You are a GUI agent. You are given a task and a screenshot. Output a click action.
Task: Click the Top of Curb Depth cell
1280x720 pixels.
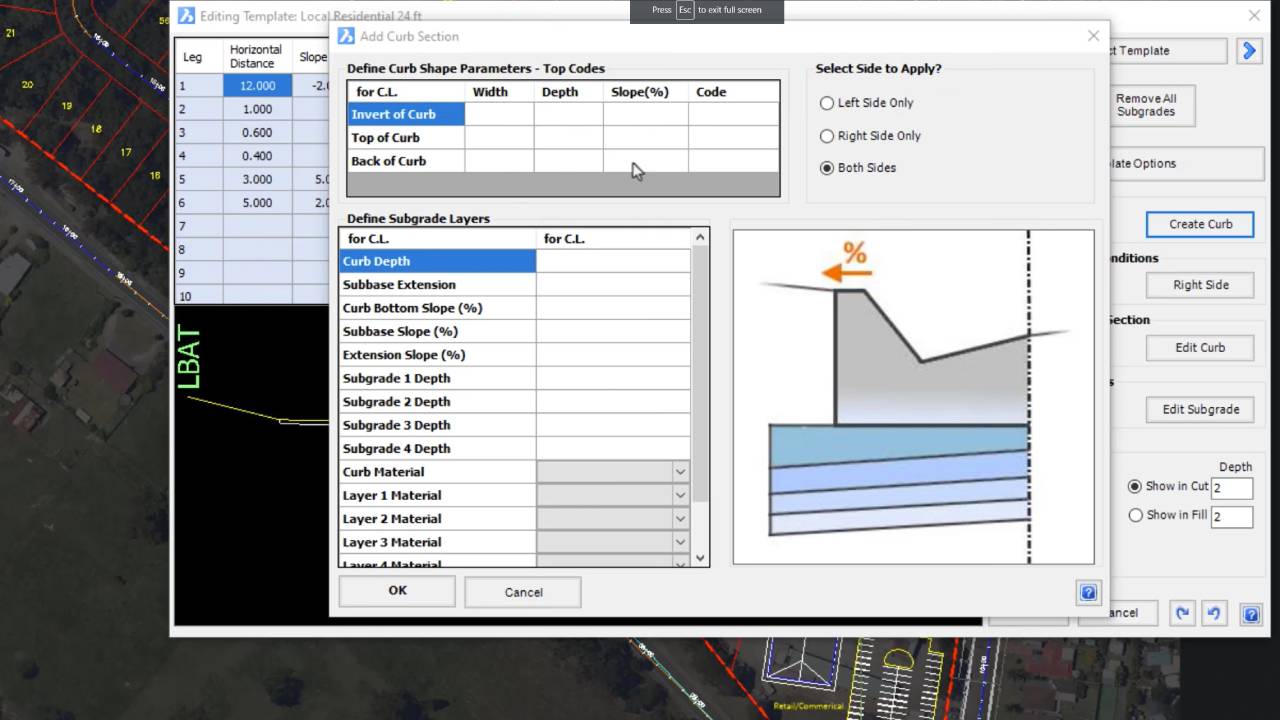[x=568, y=138]
